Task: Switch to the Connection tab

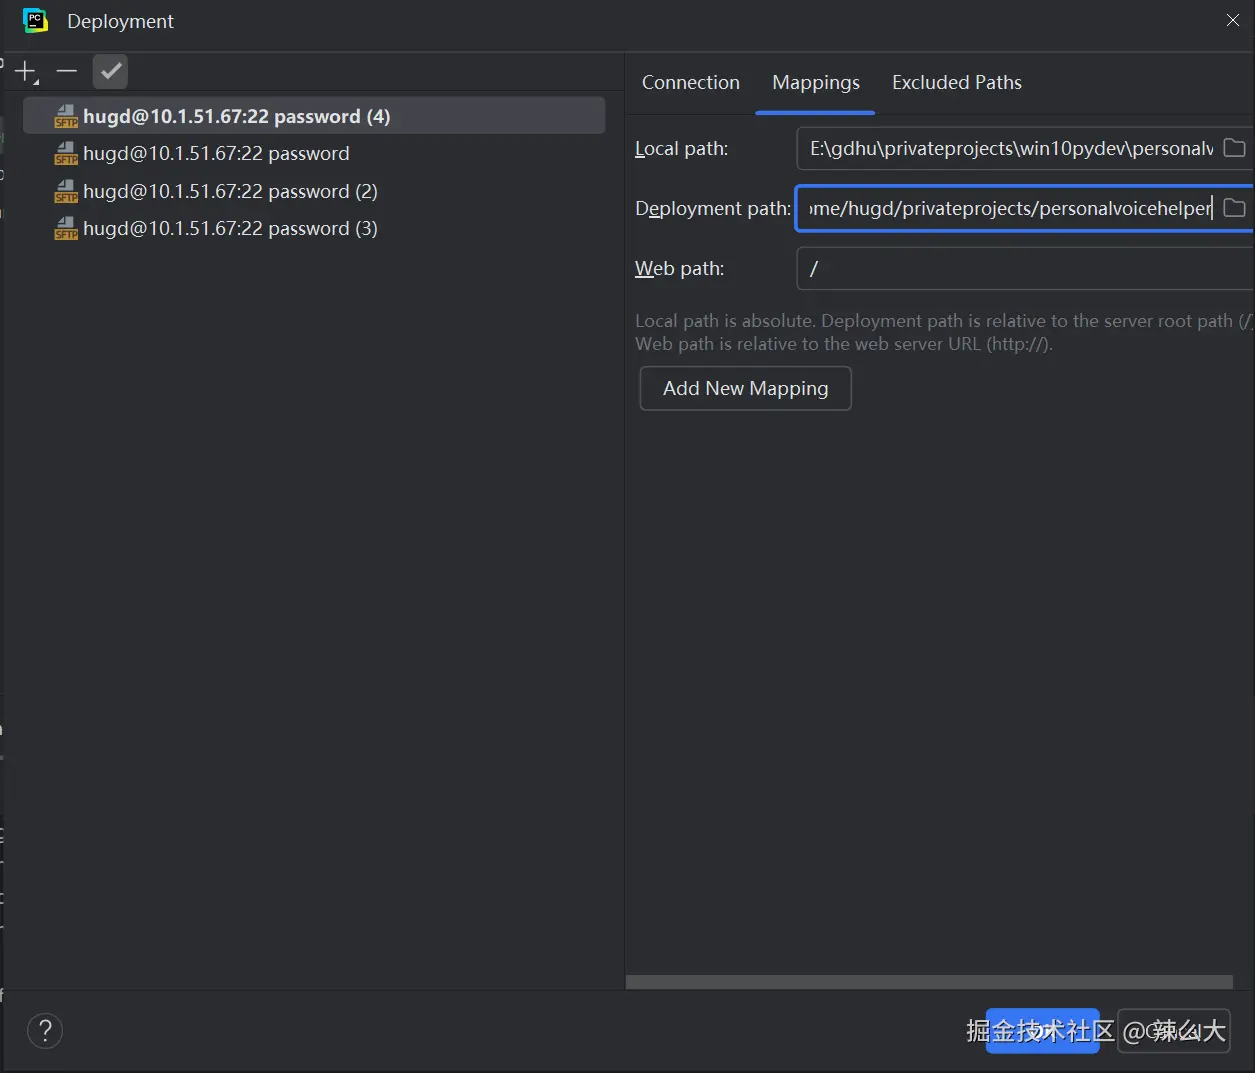Action: coord(690,82)
